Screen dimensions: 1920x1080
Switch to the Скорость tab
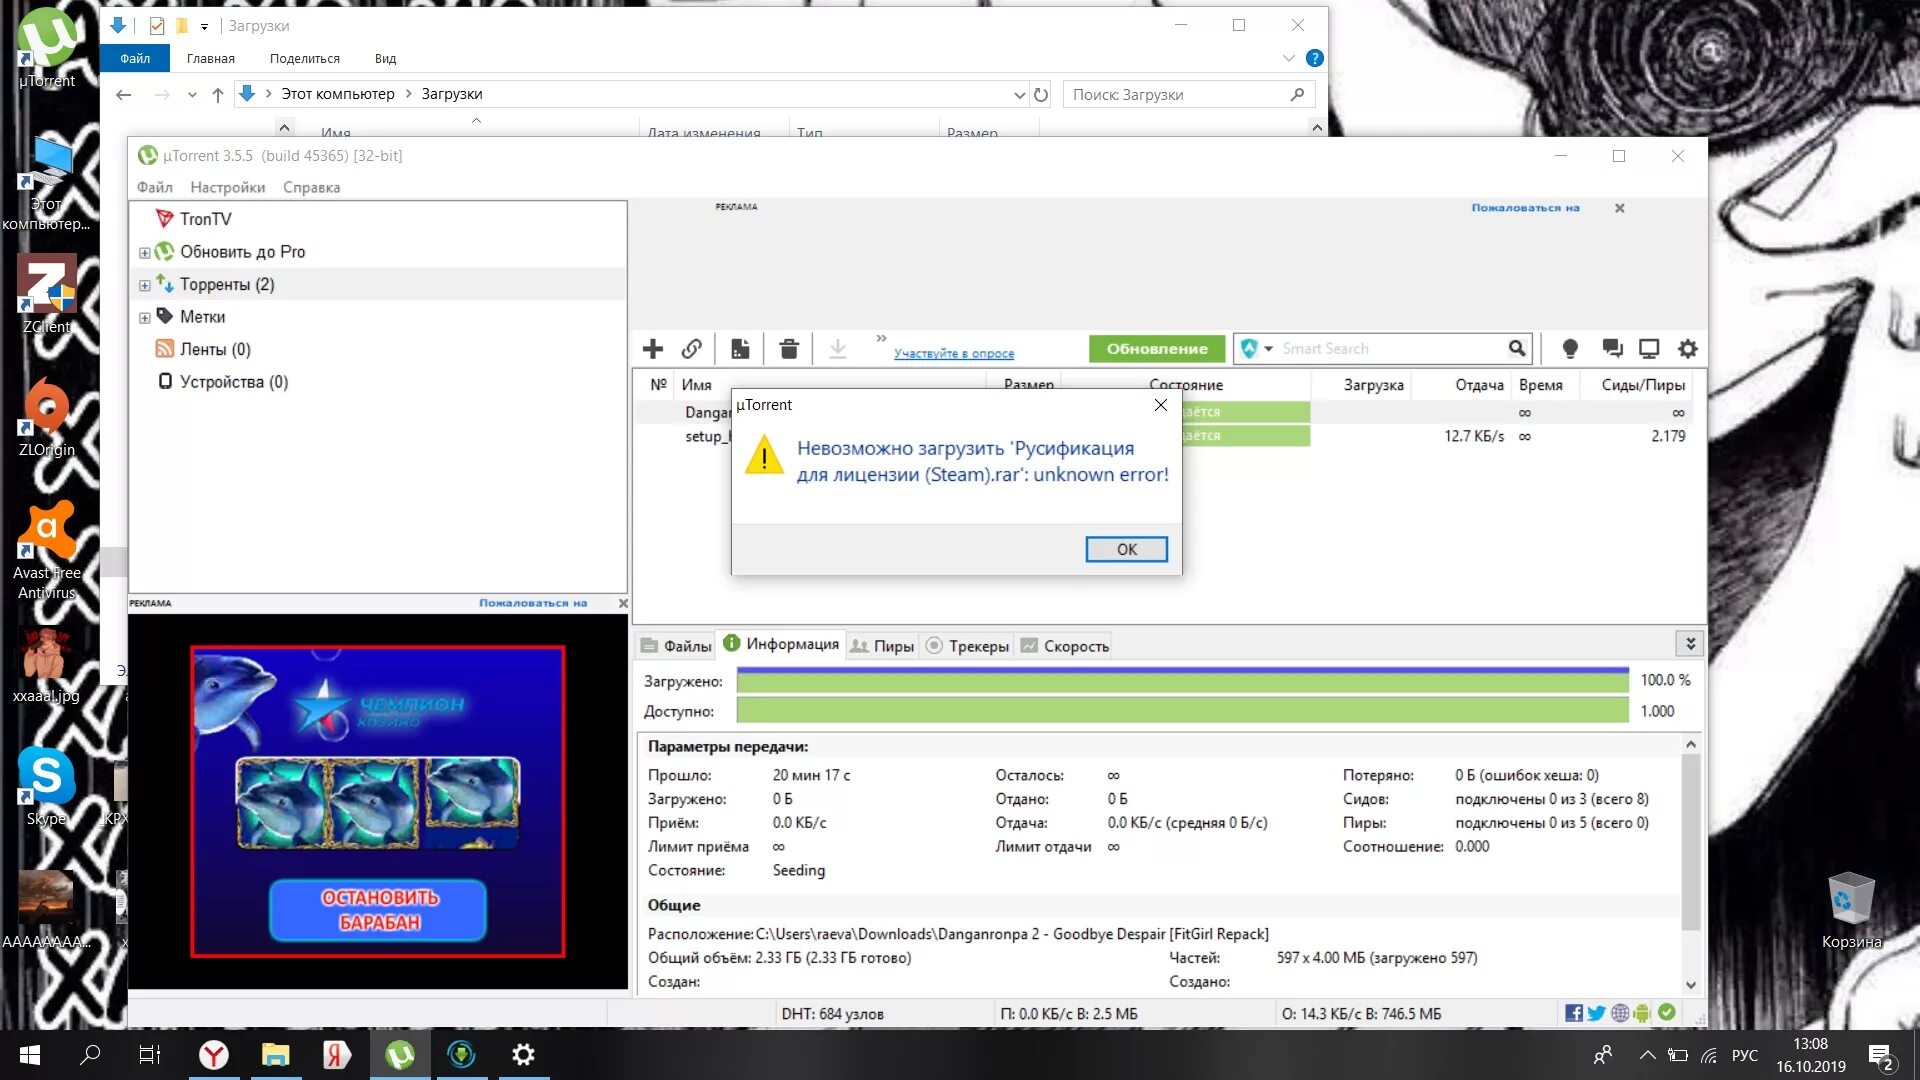coord(1065,646)
